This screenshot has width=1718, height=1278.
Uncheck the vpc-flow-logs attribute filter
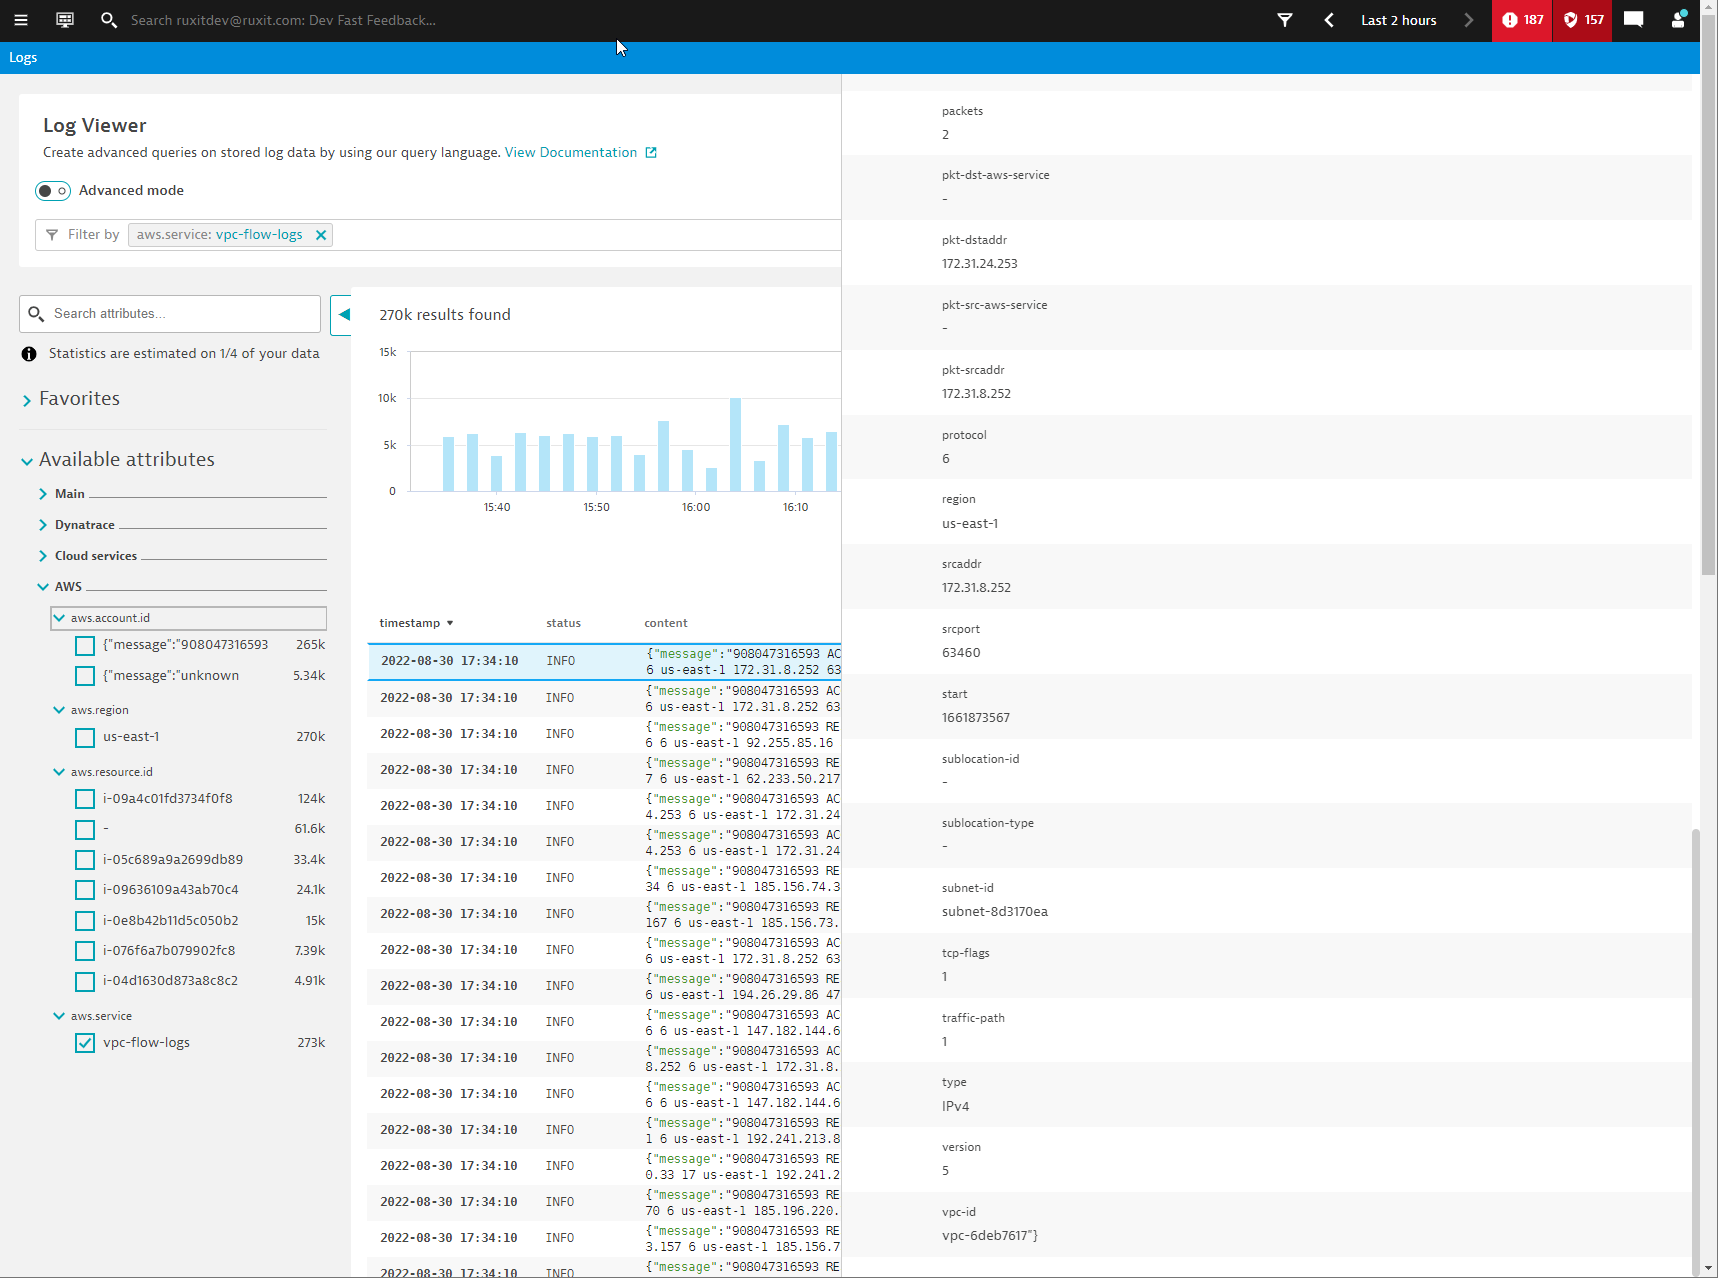(85, 1043)
